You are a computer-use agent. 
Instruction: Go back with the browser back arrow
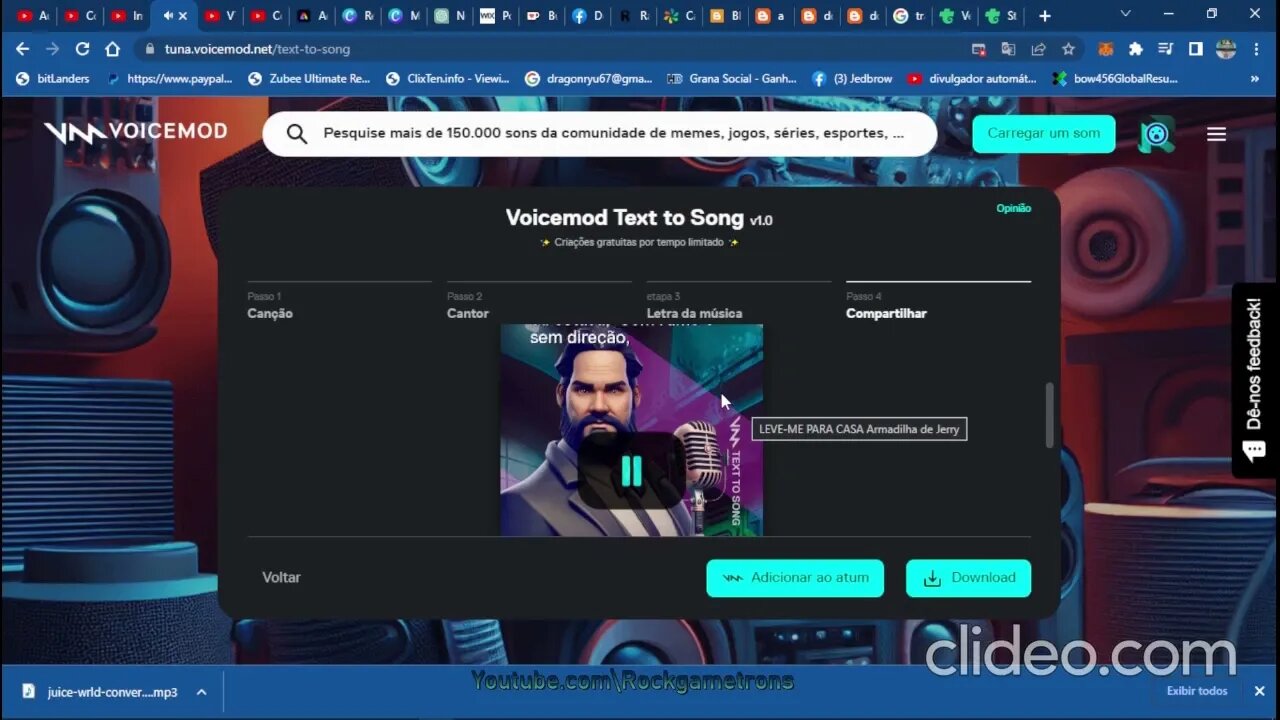coord(22,49)
